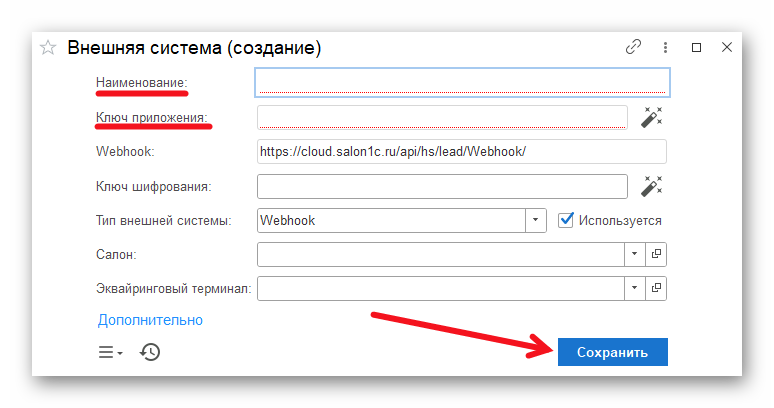This screenshot has height=408, width=774.
Task: Copy link to this form via chain icon
Action: [x=633, y=47]
